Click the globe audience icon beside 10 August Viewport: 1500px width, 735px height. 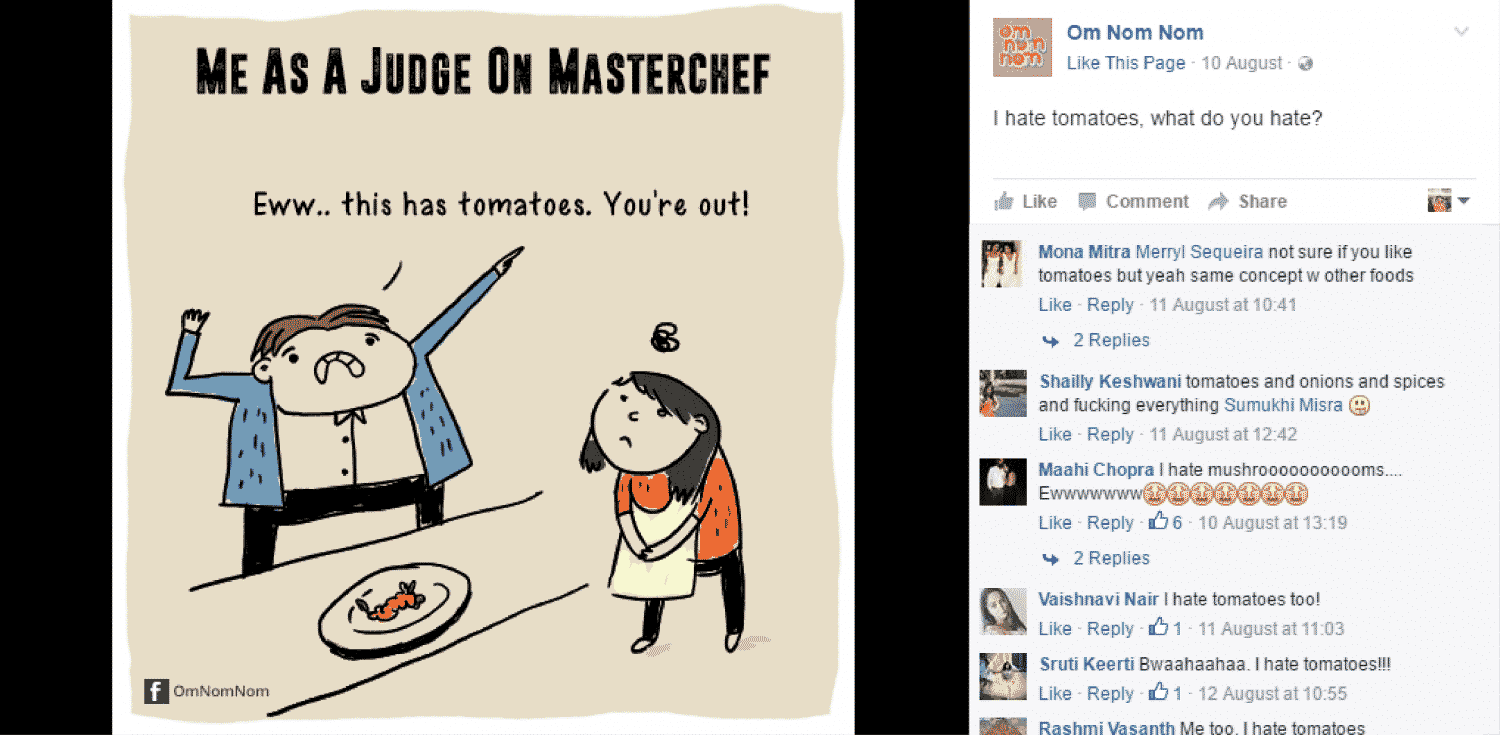[x=1305, y=63]
